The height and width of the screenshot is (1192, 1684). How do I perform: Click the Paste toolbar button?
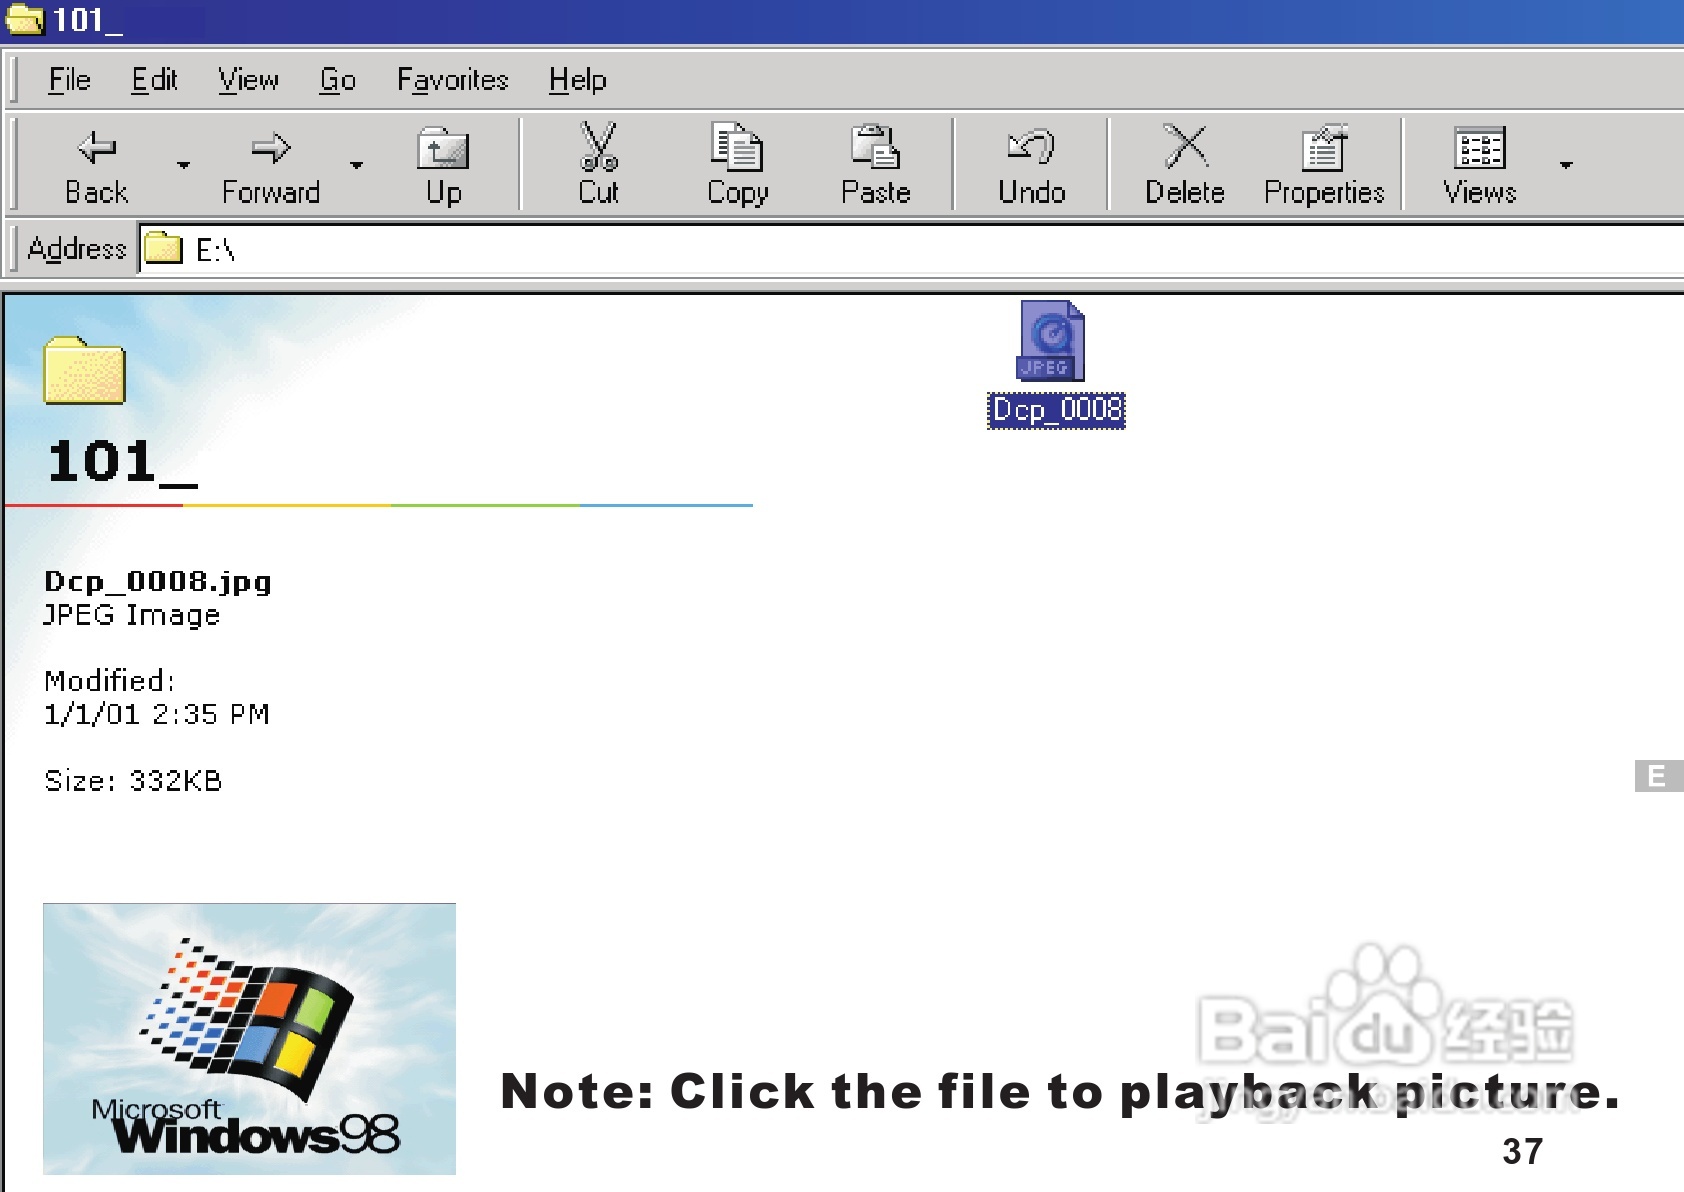(876, 165)
